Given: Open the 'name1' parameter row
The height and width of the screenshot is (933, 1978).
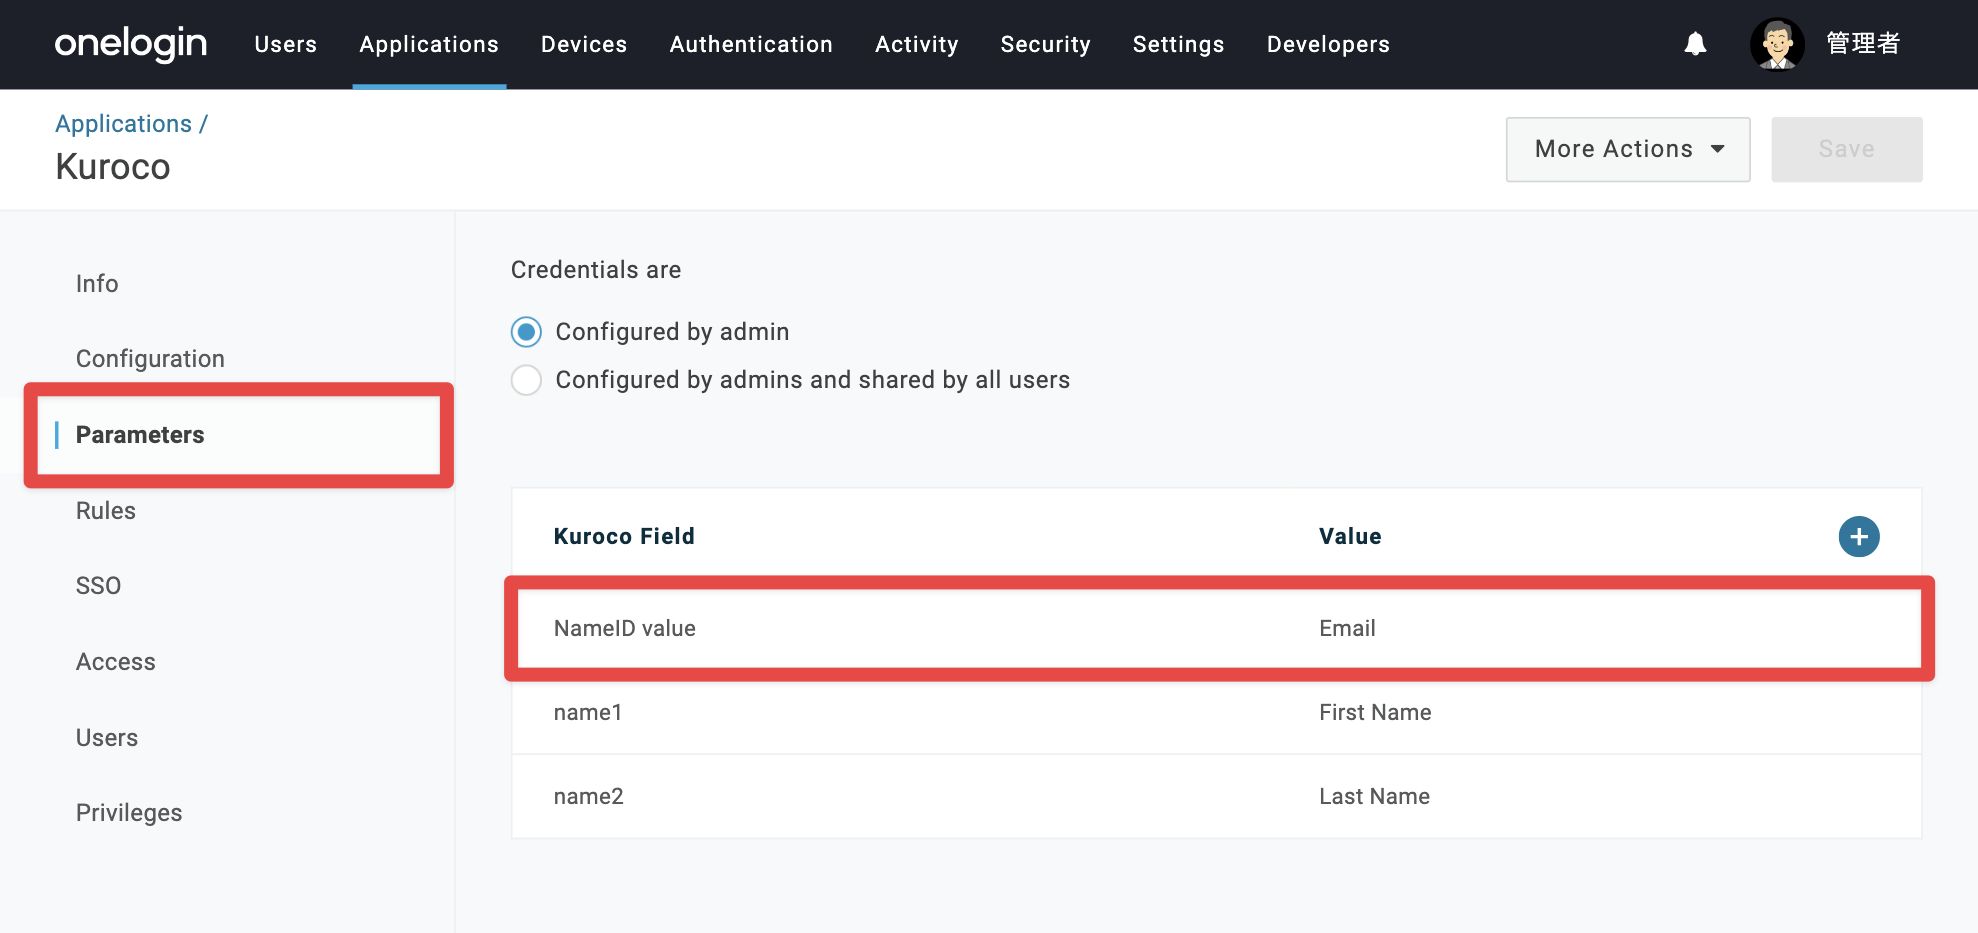Looking at the screenshot, I should point(1217,712).
